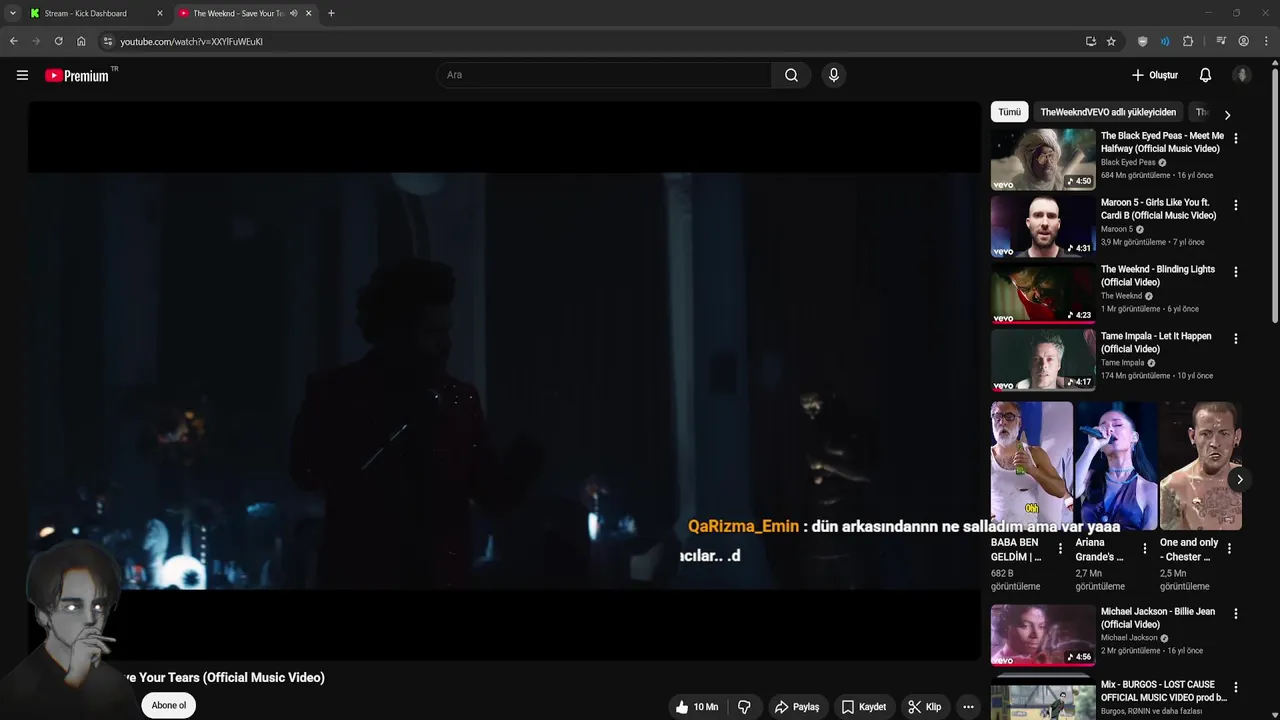1280x720 pixels.
Task: Save the video with Kaydet
Action: coord(864,707)
